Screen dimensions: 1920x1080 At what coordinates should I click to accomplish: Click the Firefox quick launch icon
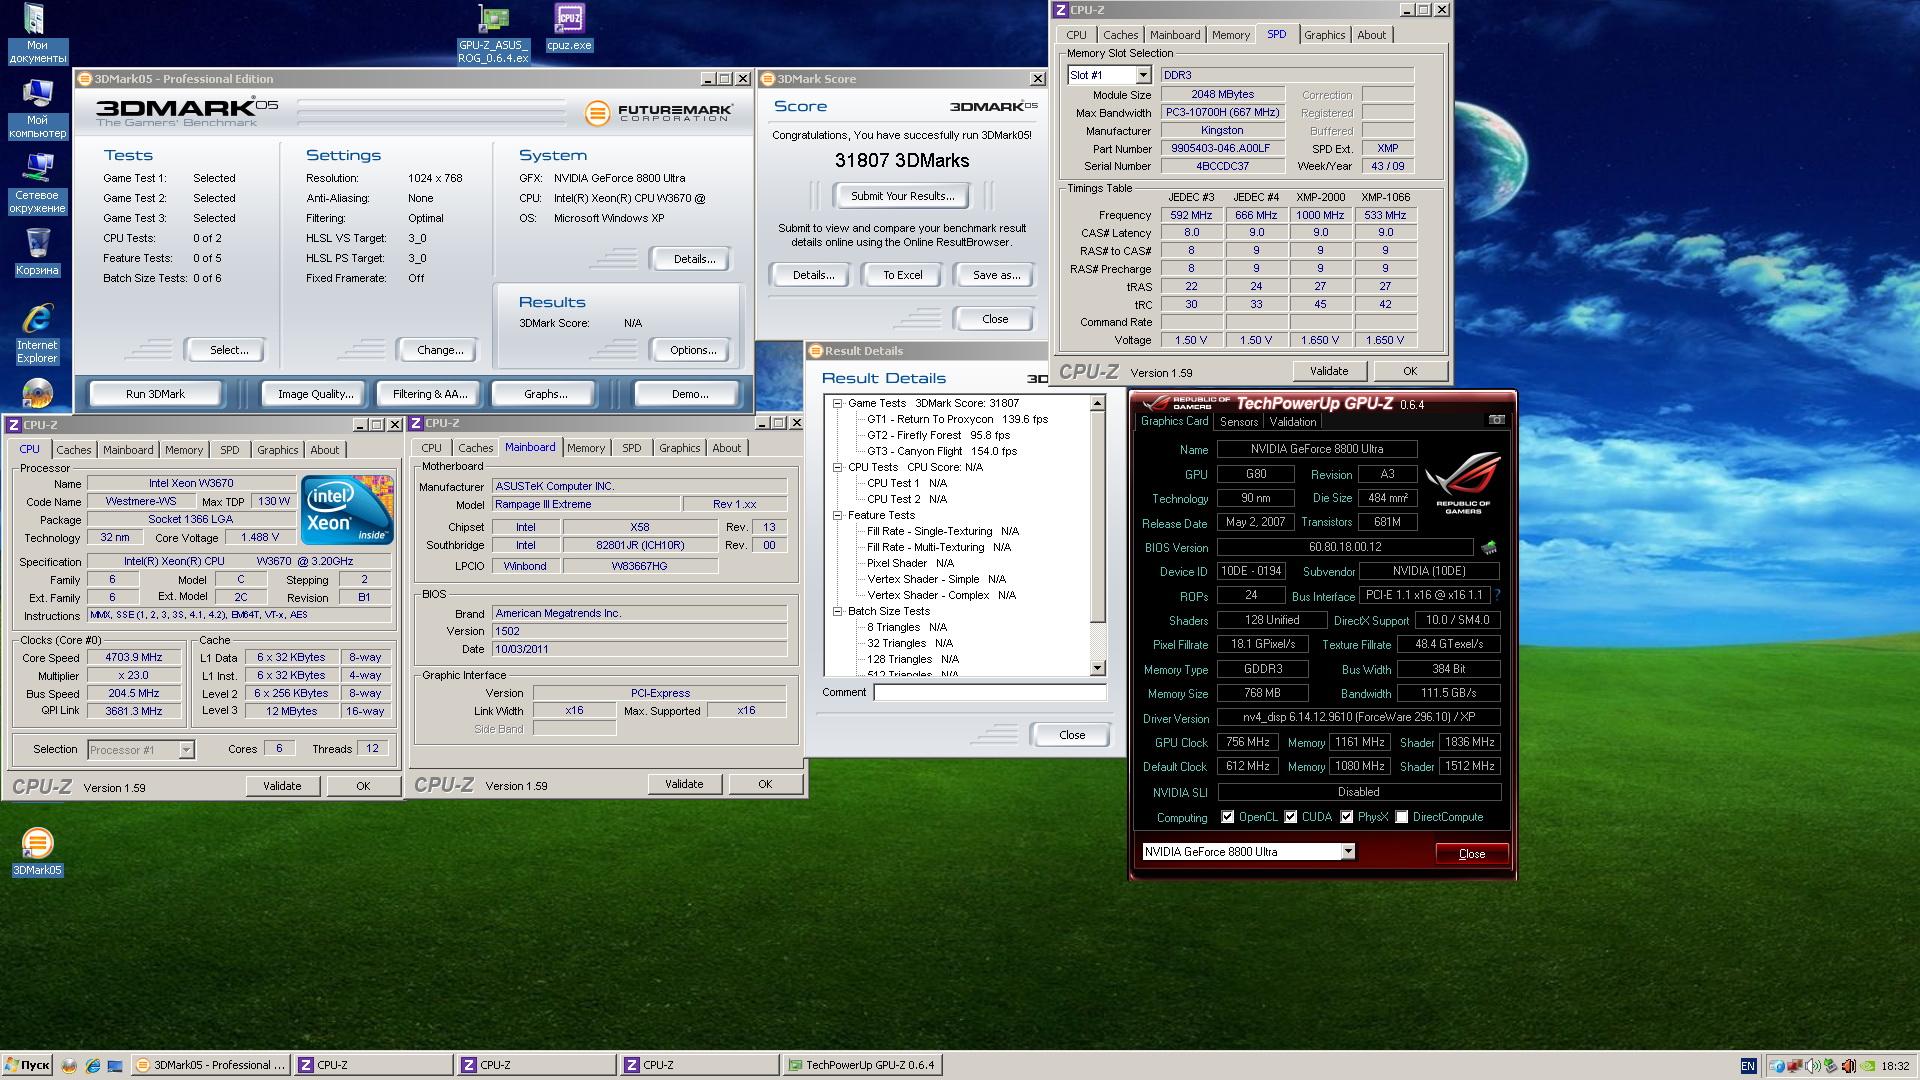(69, 1066)
